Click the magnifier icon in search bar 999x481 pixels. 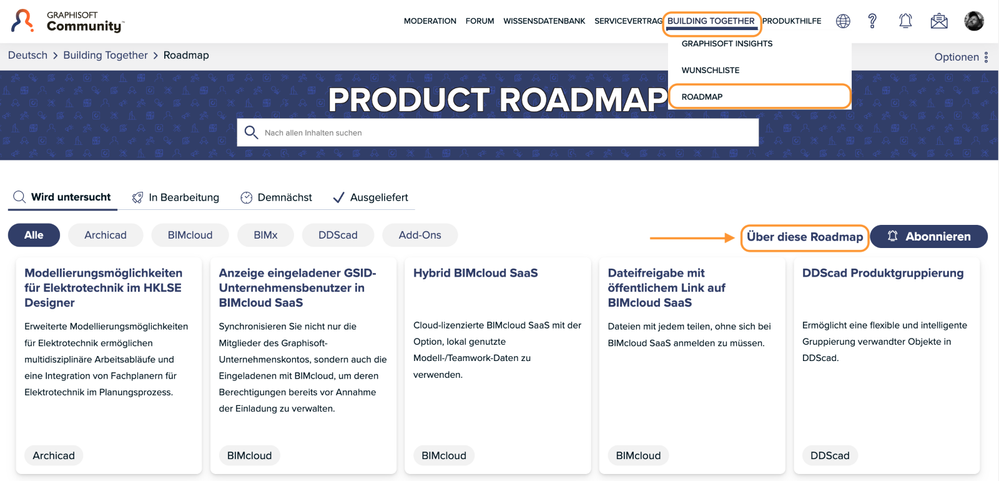click(x=252, y=133)
